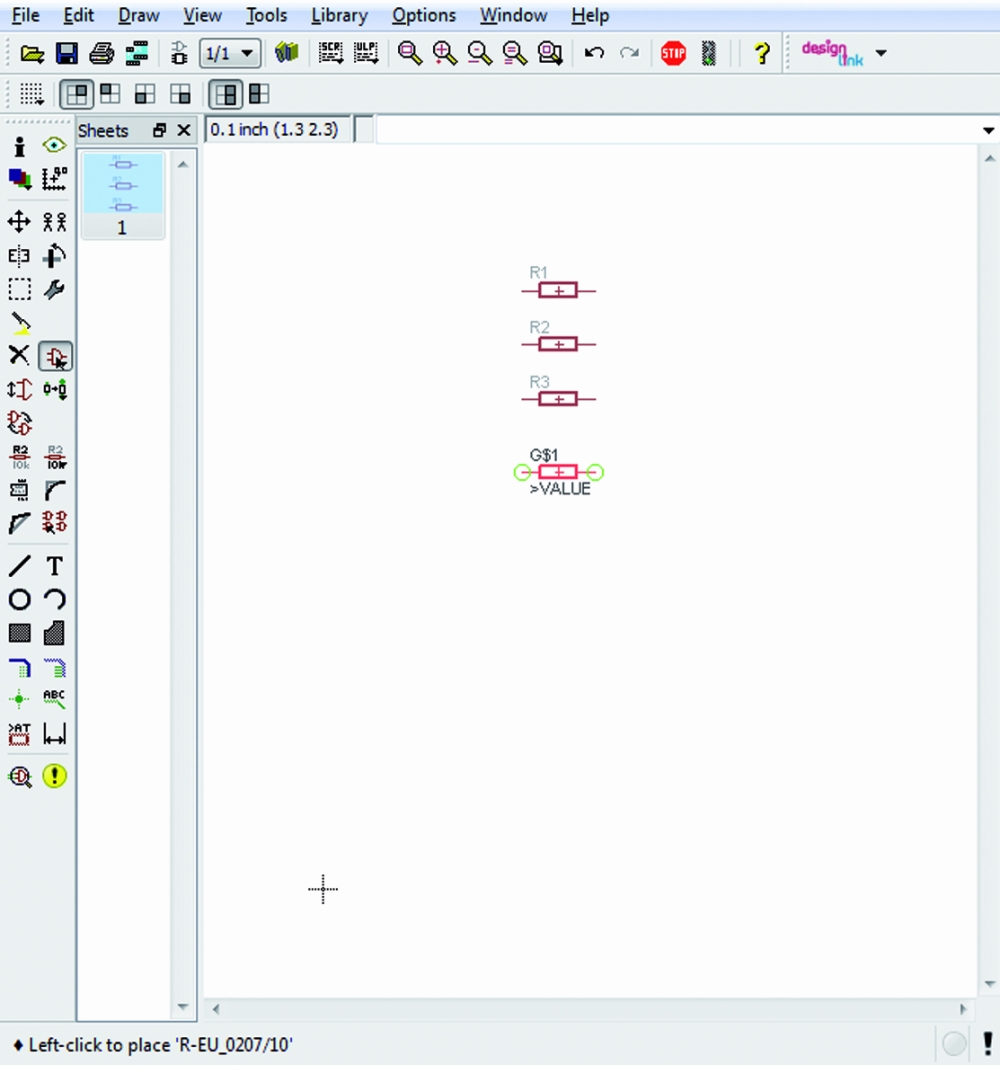
Task: Pick the Delete tool (X icon)
Action: pos(19,355)
